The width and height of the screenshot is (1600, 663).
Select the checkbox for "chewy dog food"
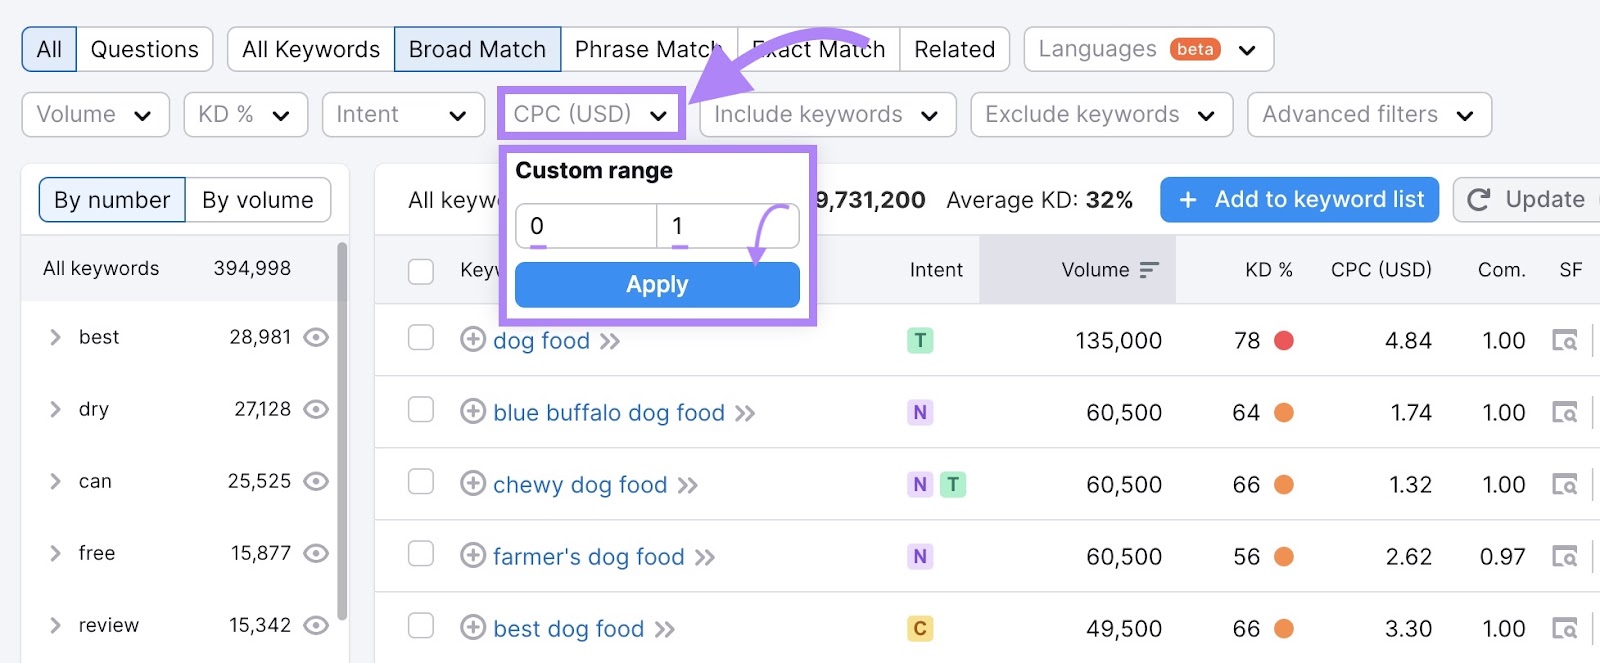(420, 484)
